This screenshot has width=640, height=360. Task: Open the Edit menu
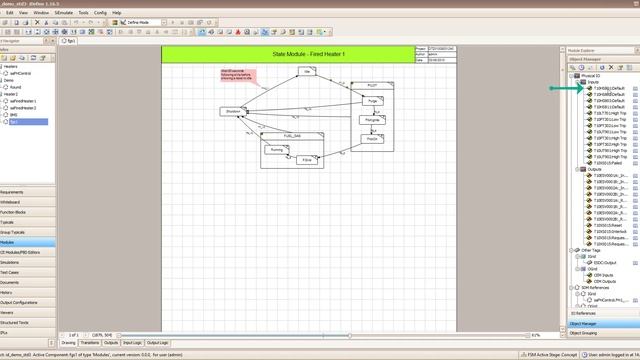(9, 13)
